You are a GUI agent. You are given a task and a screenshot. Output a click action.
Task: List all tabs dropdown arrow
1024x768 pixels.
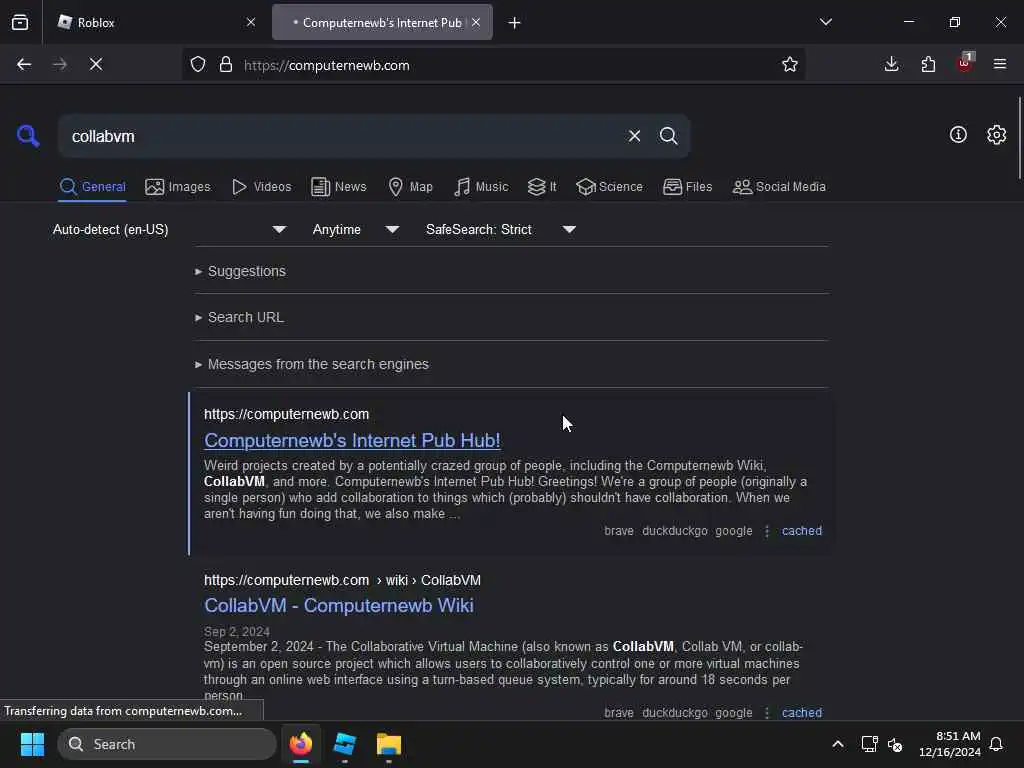[826, 22]
